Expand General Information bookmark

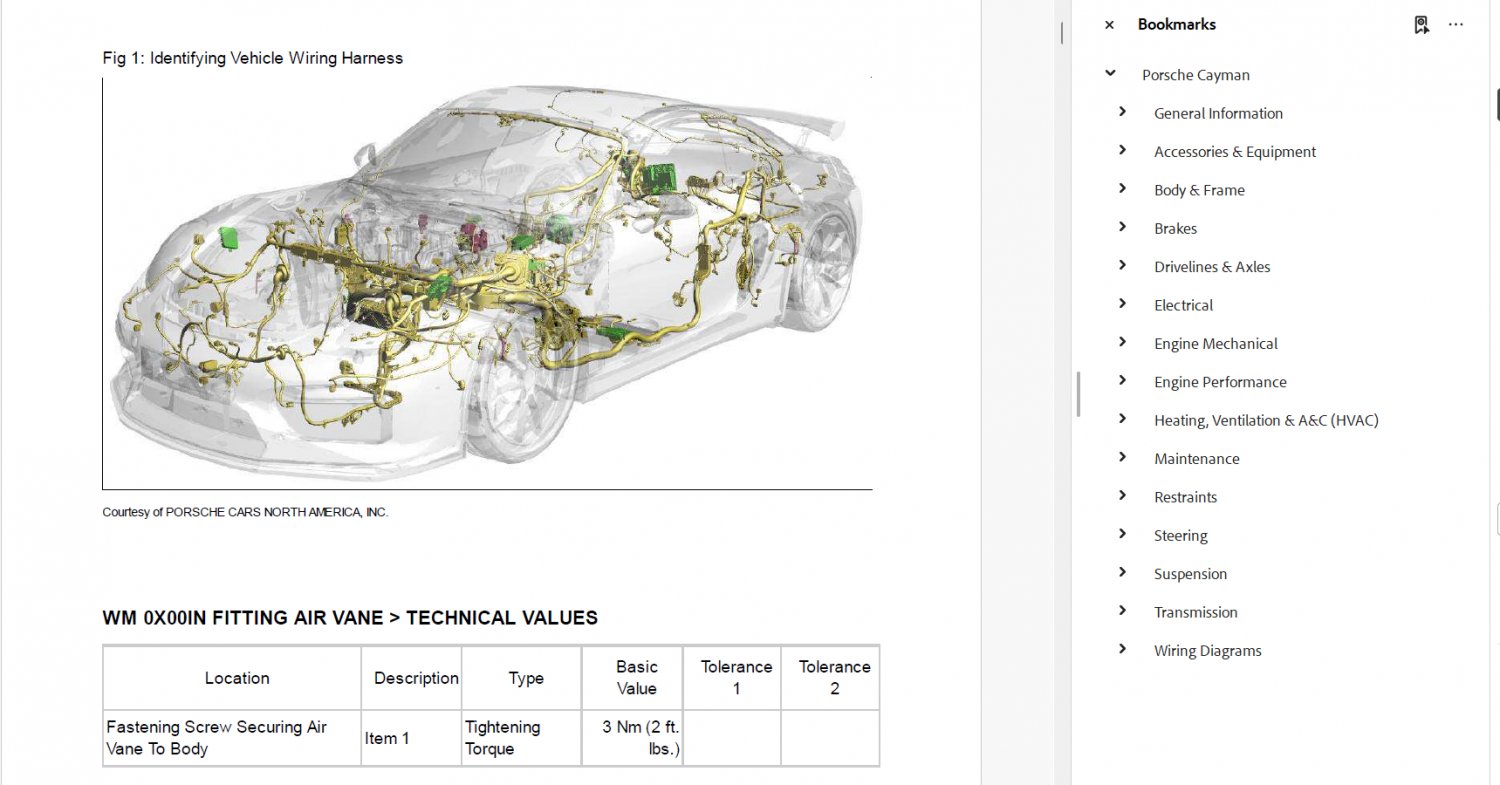pyautogui.click(x=1123, y=112)
